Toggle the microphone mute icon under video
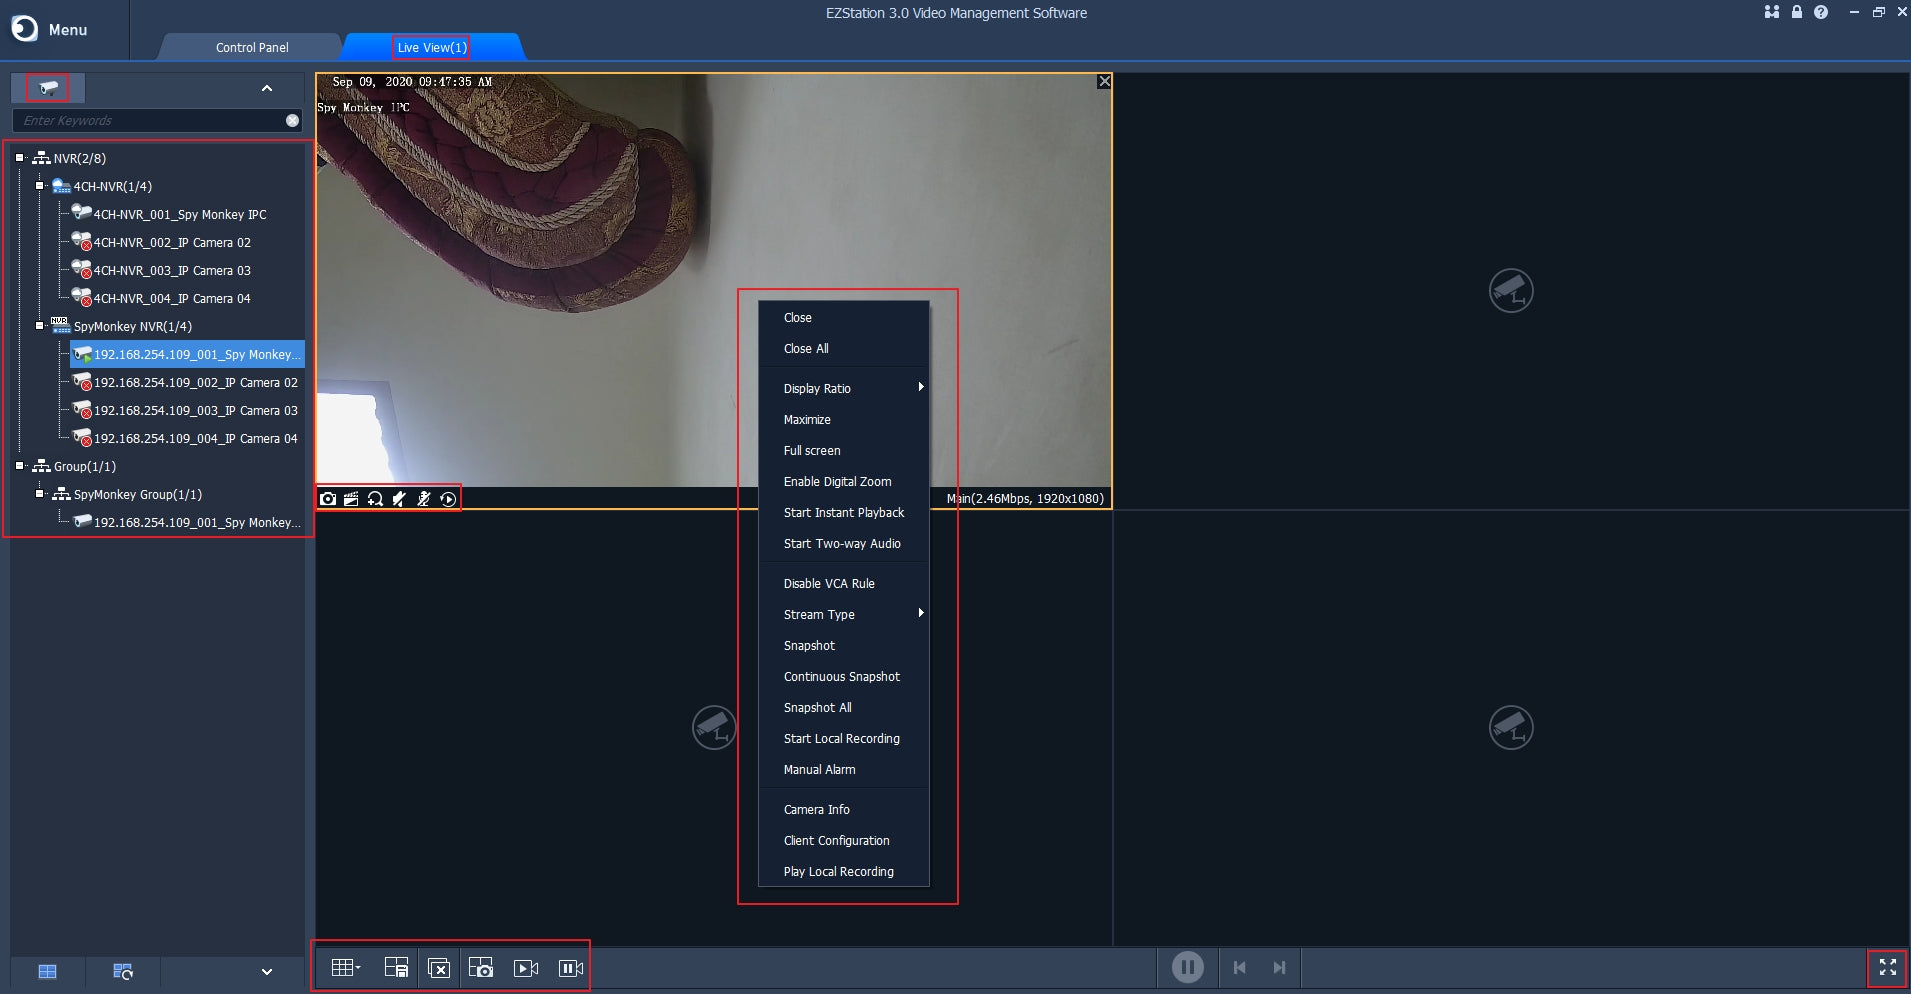Viewport: 1911px width, 994px height. 423,499
